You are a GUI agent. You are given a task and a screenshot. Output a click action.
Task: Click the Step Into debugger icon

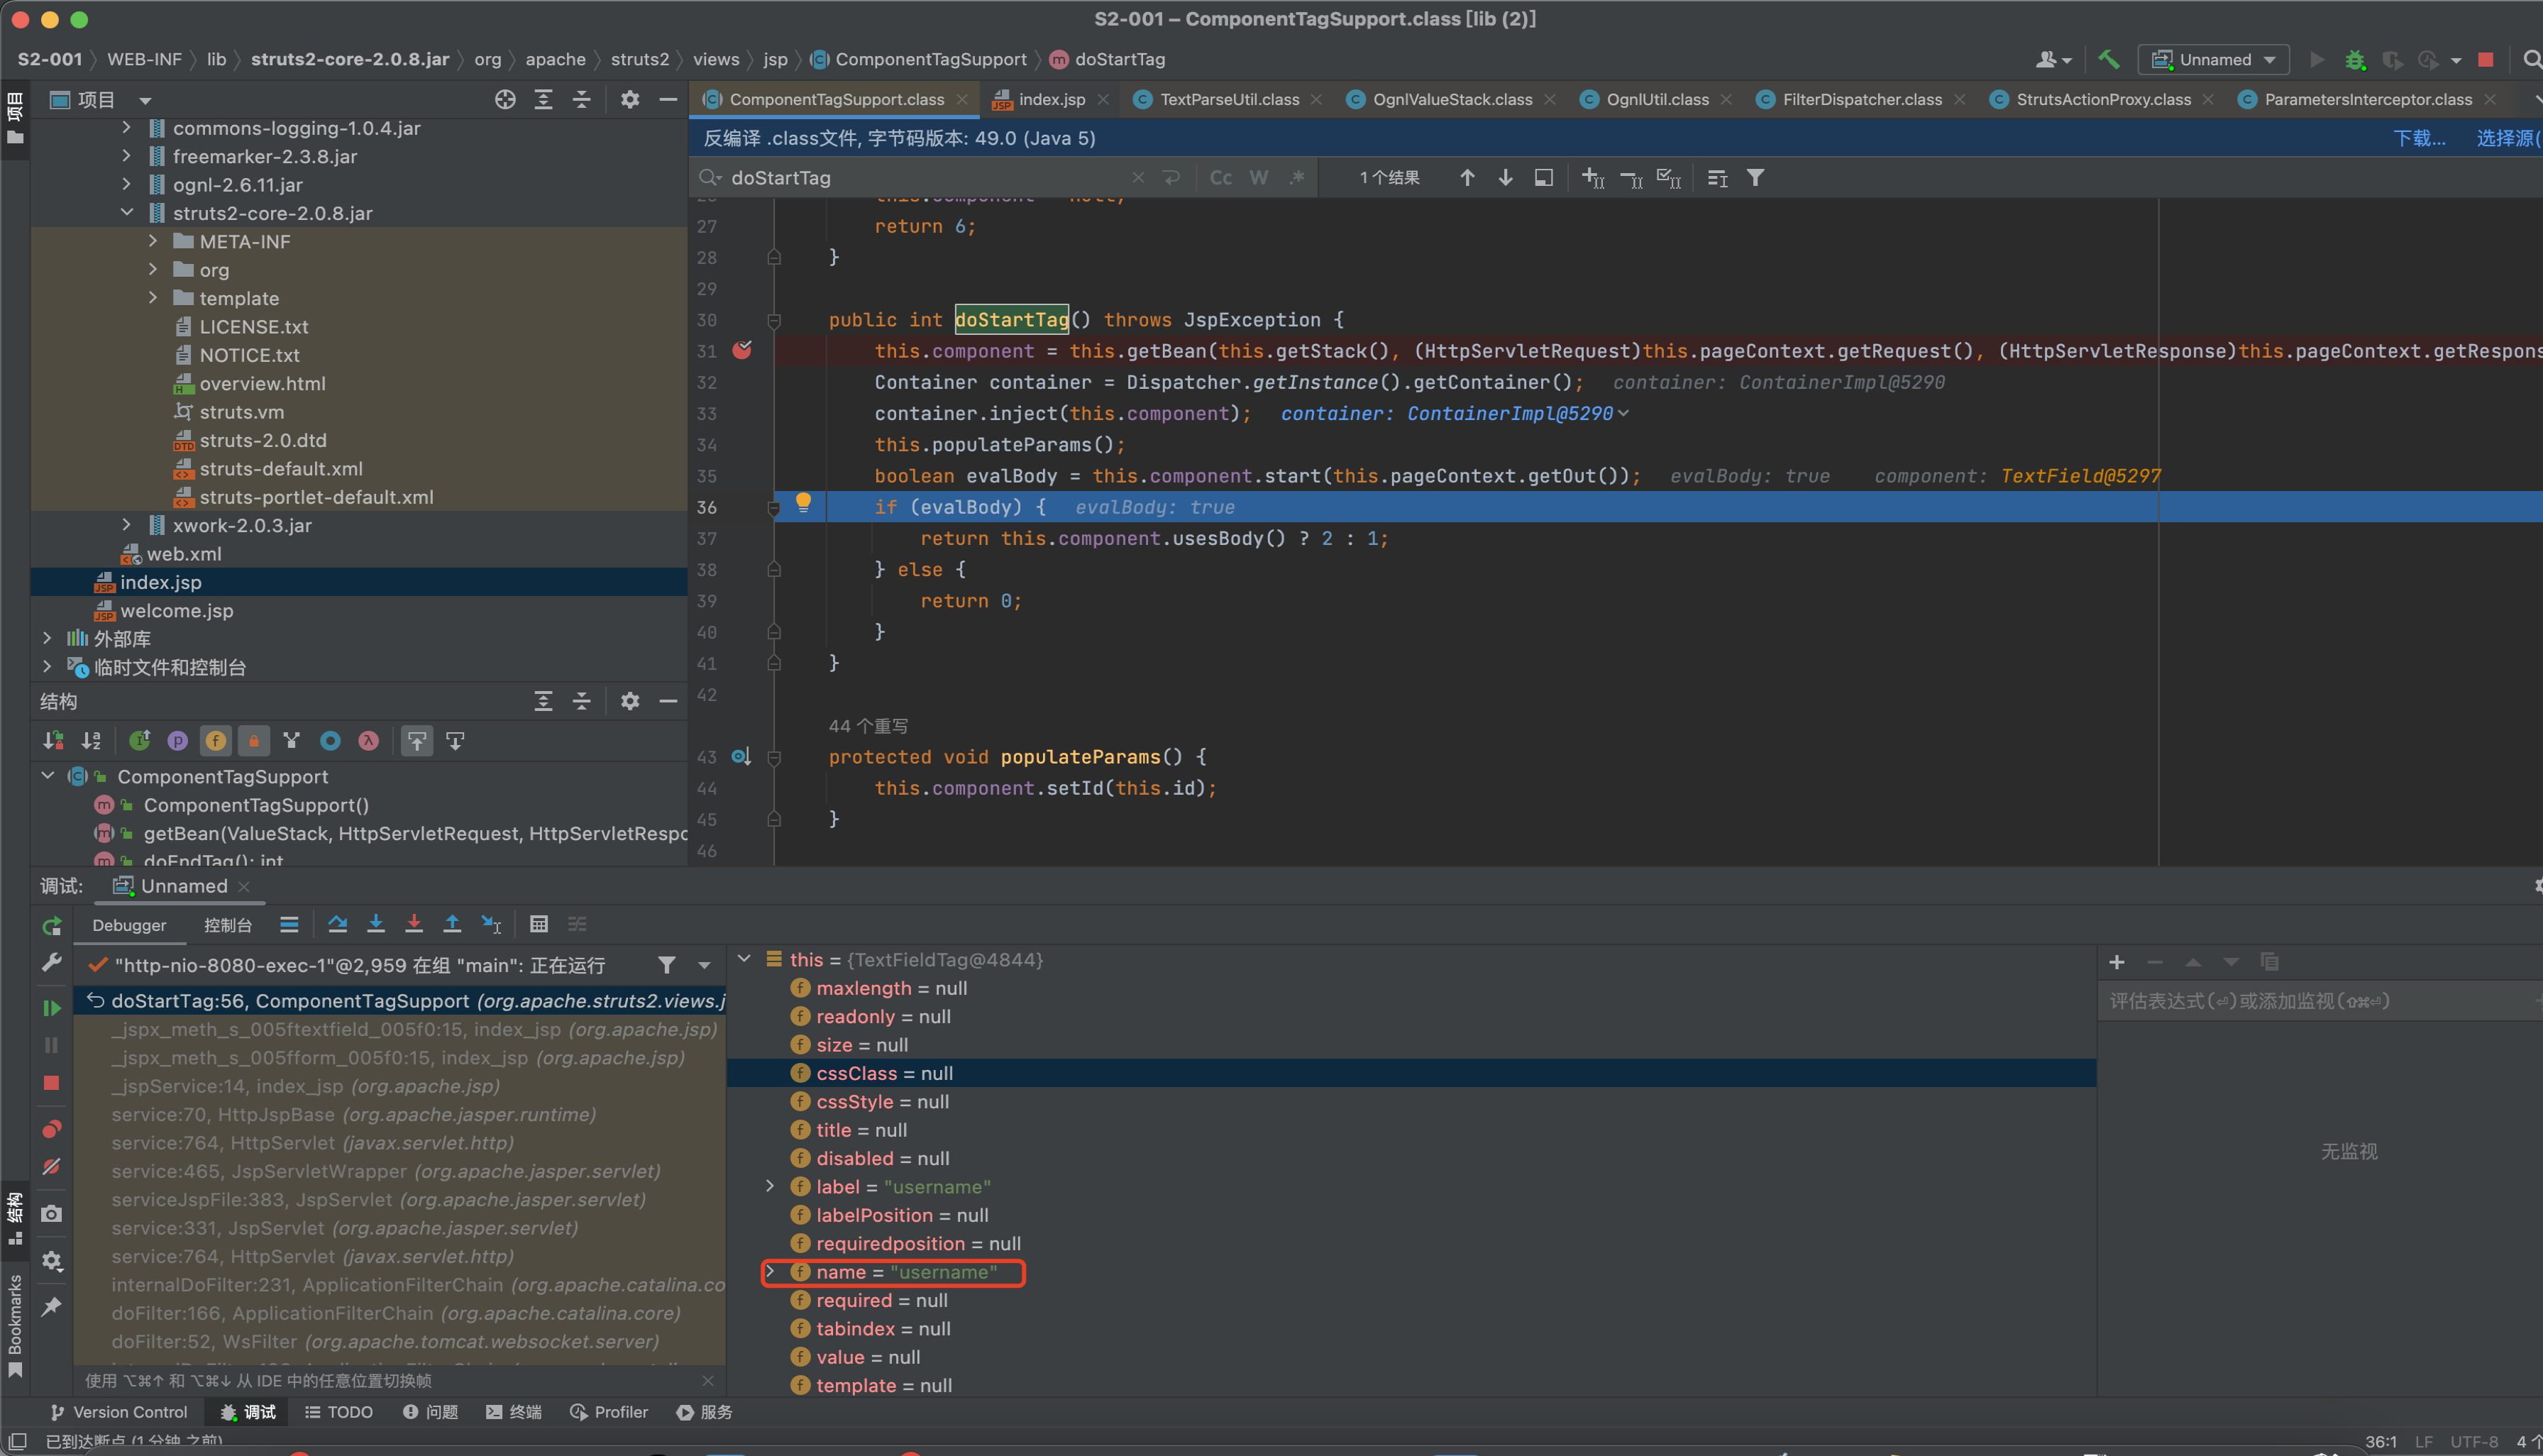(x=376, y=924)
